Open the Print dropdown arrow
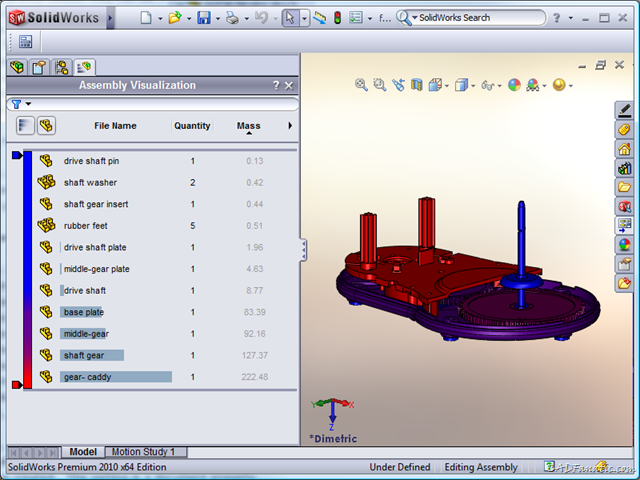The width and height of the screenshot is (640, 480). point(247,18)
